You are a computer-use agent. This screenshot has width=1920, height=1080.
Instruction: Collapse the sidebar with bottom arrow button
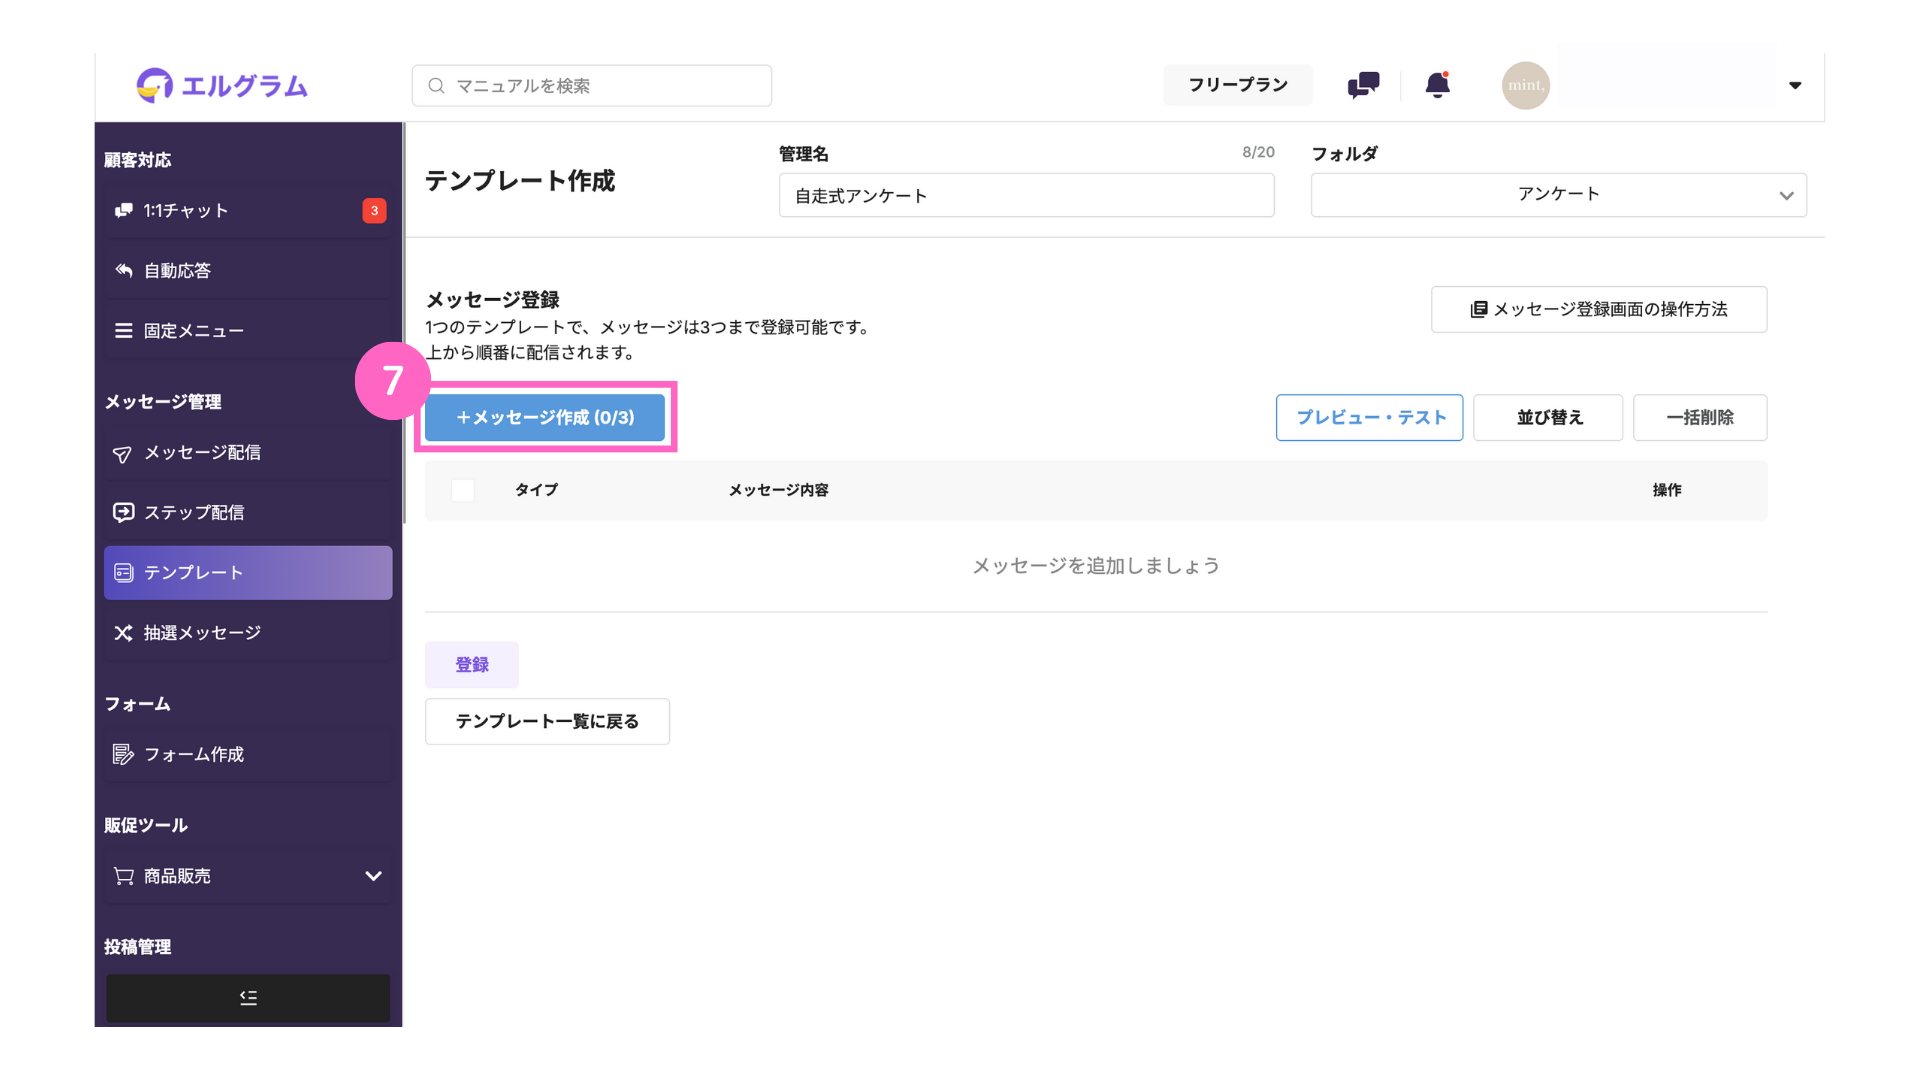click(248, 998)
